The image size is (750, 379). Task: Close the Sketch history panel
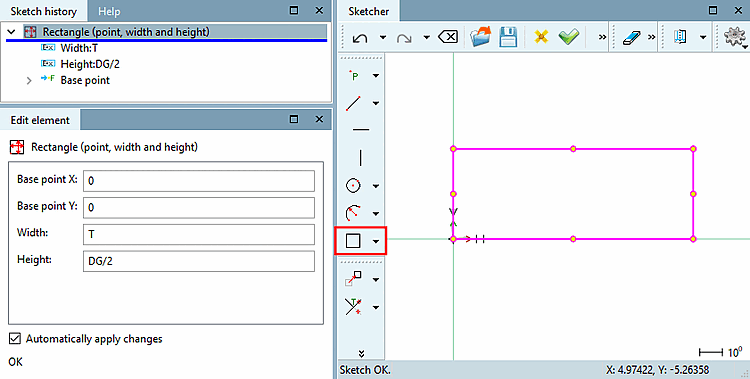[x=319, y=10]
